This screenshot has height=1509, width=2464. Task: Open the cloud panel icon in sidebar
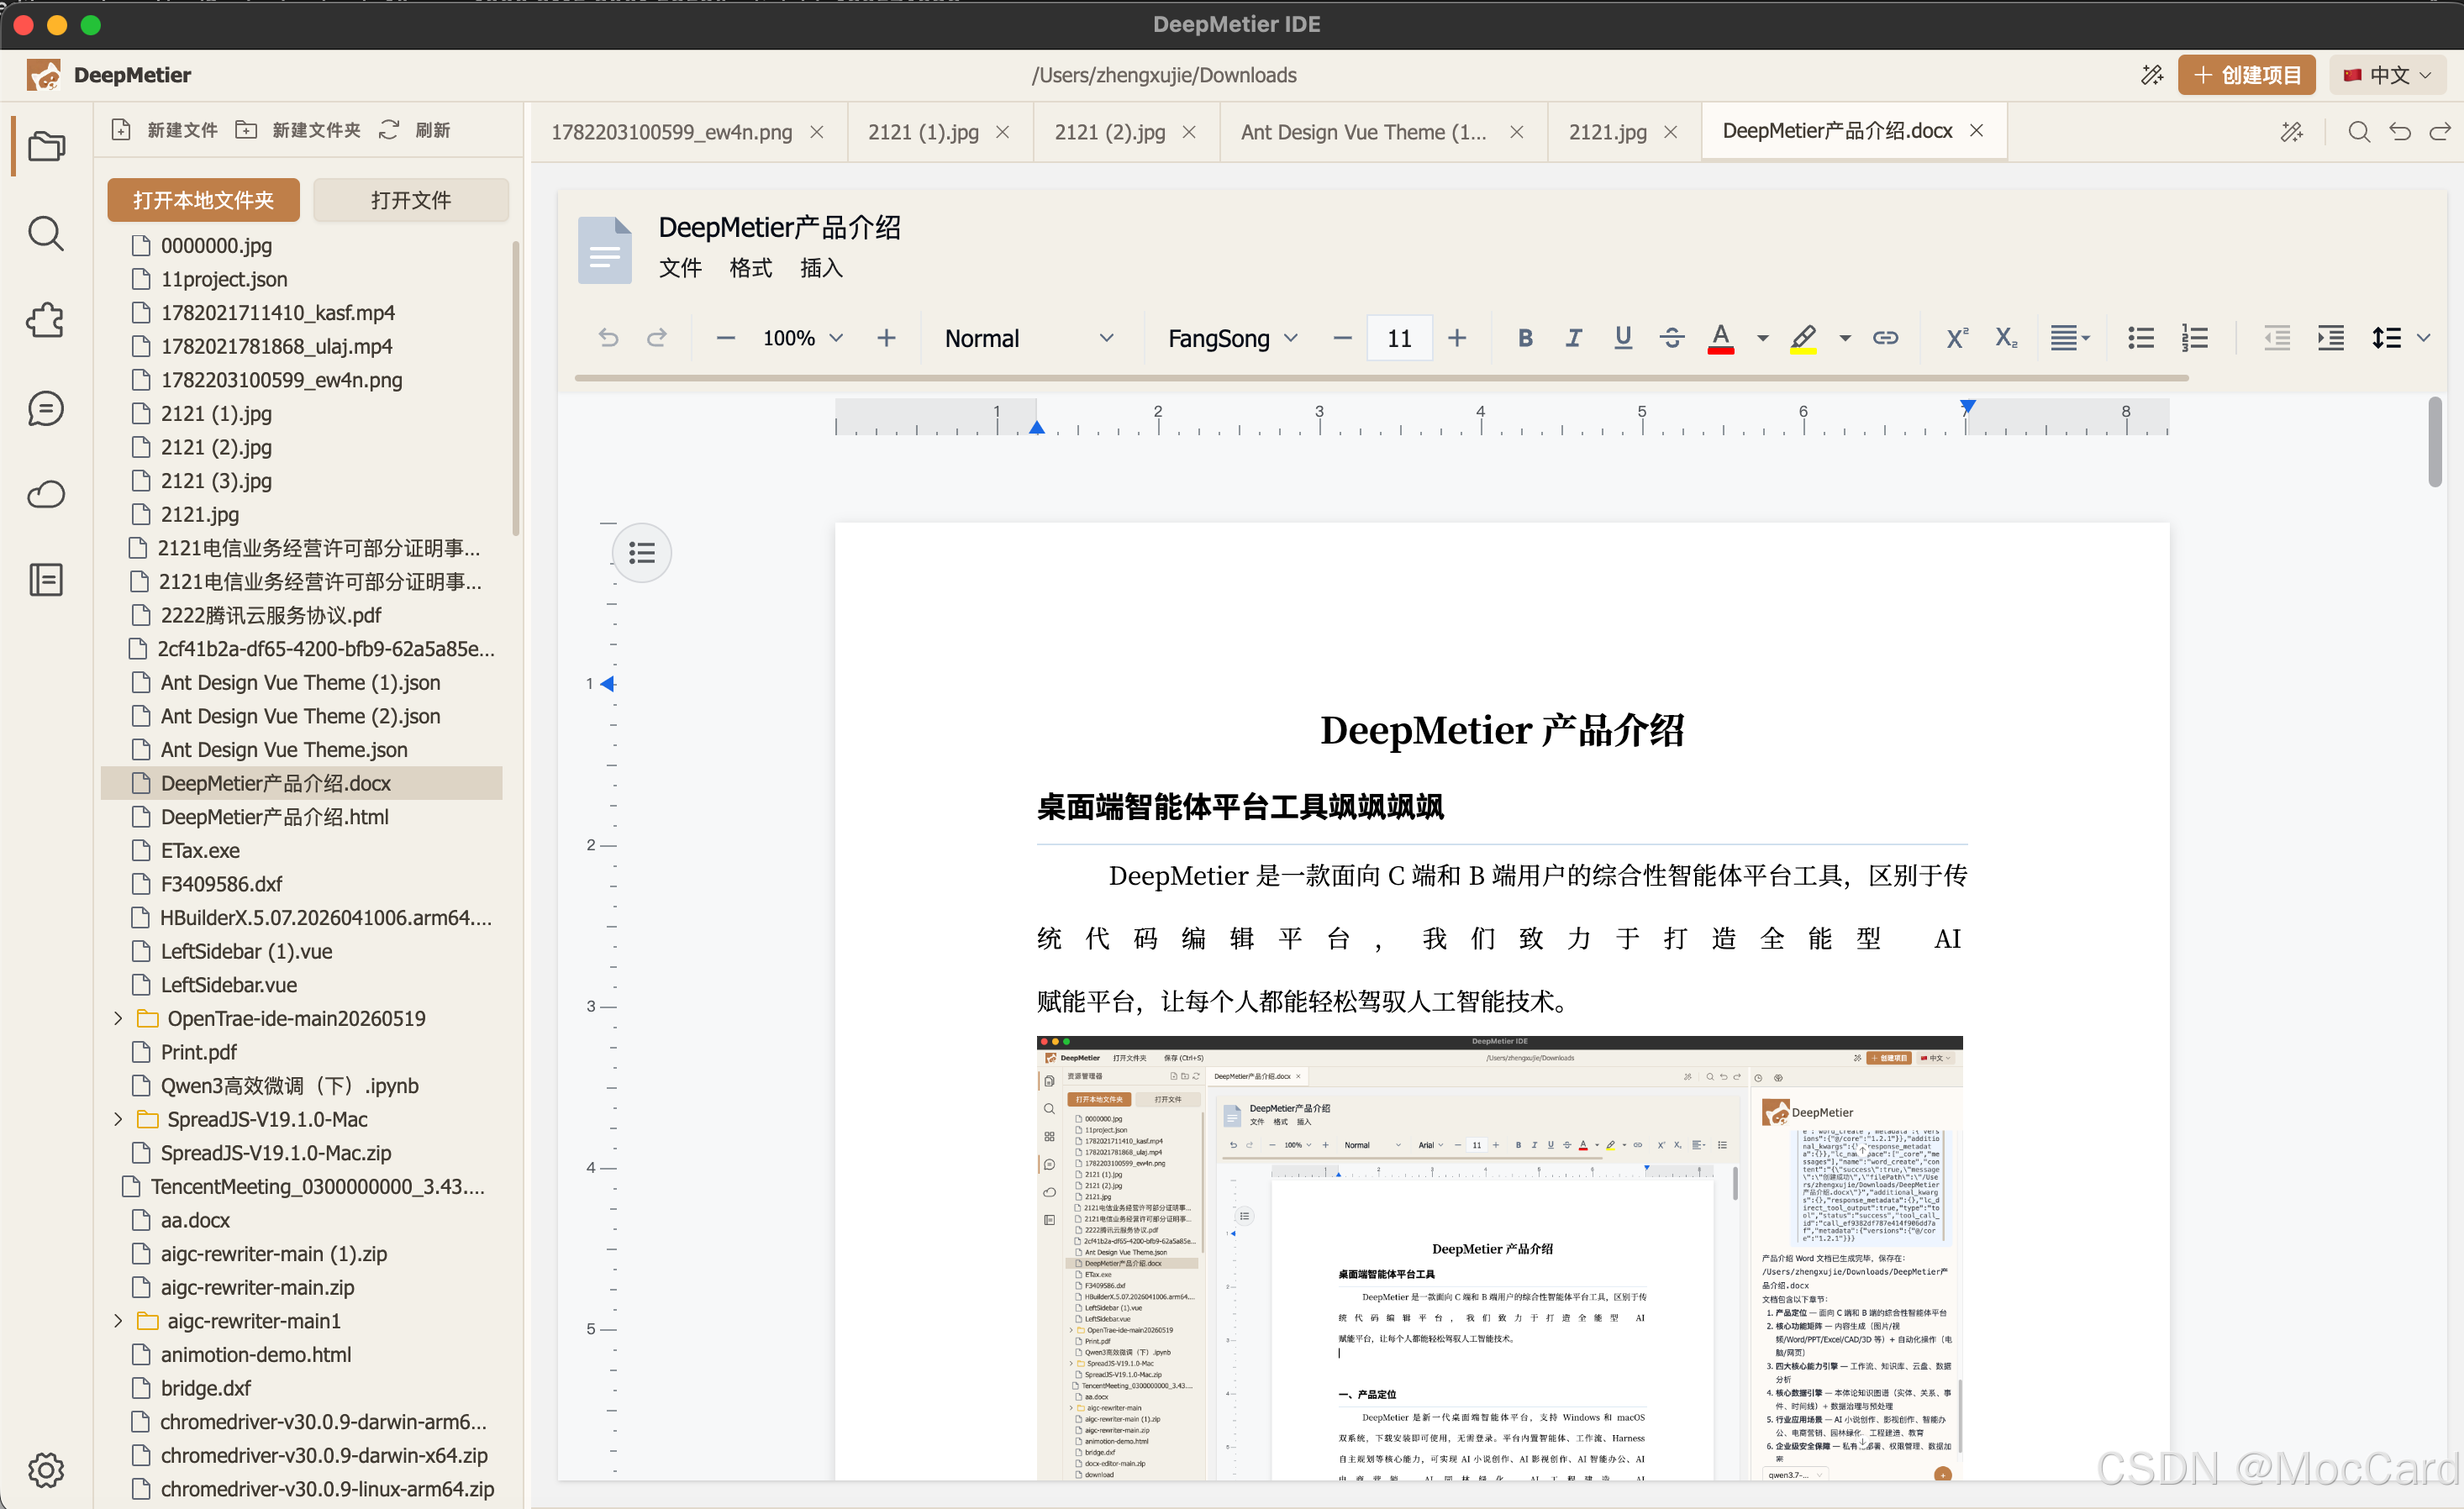46,494
